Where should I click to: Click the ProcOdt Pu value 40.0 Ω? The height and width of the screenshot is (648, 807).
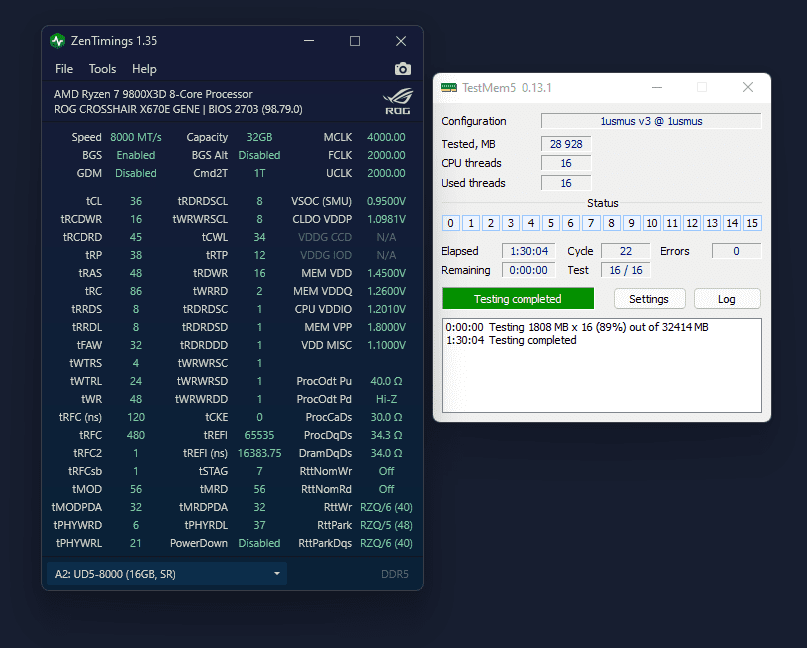[x=386, y=381]
